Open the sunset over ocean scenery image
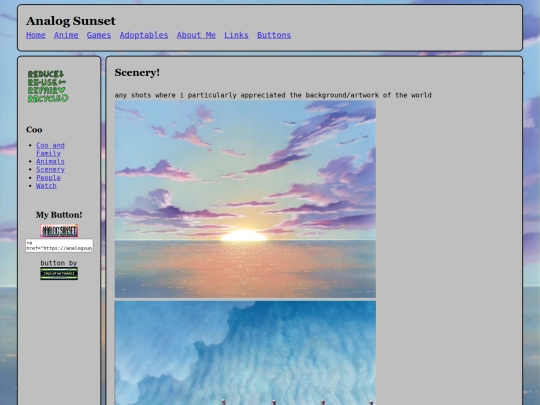 (x=245, y=199)
